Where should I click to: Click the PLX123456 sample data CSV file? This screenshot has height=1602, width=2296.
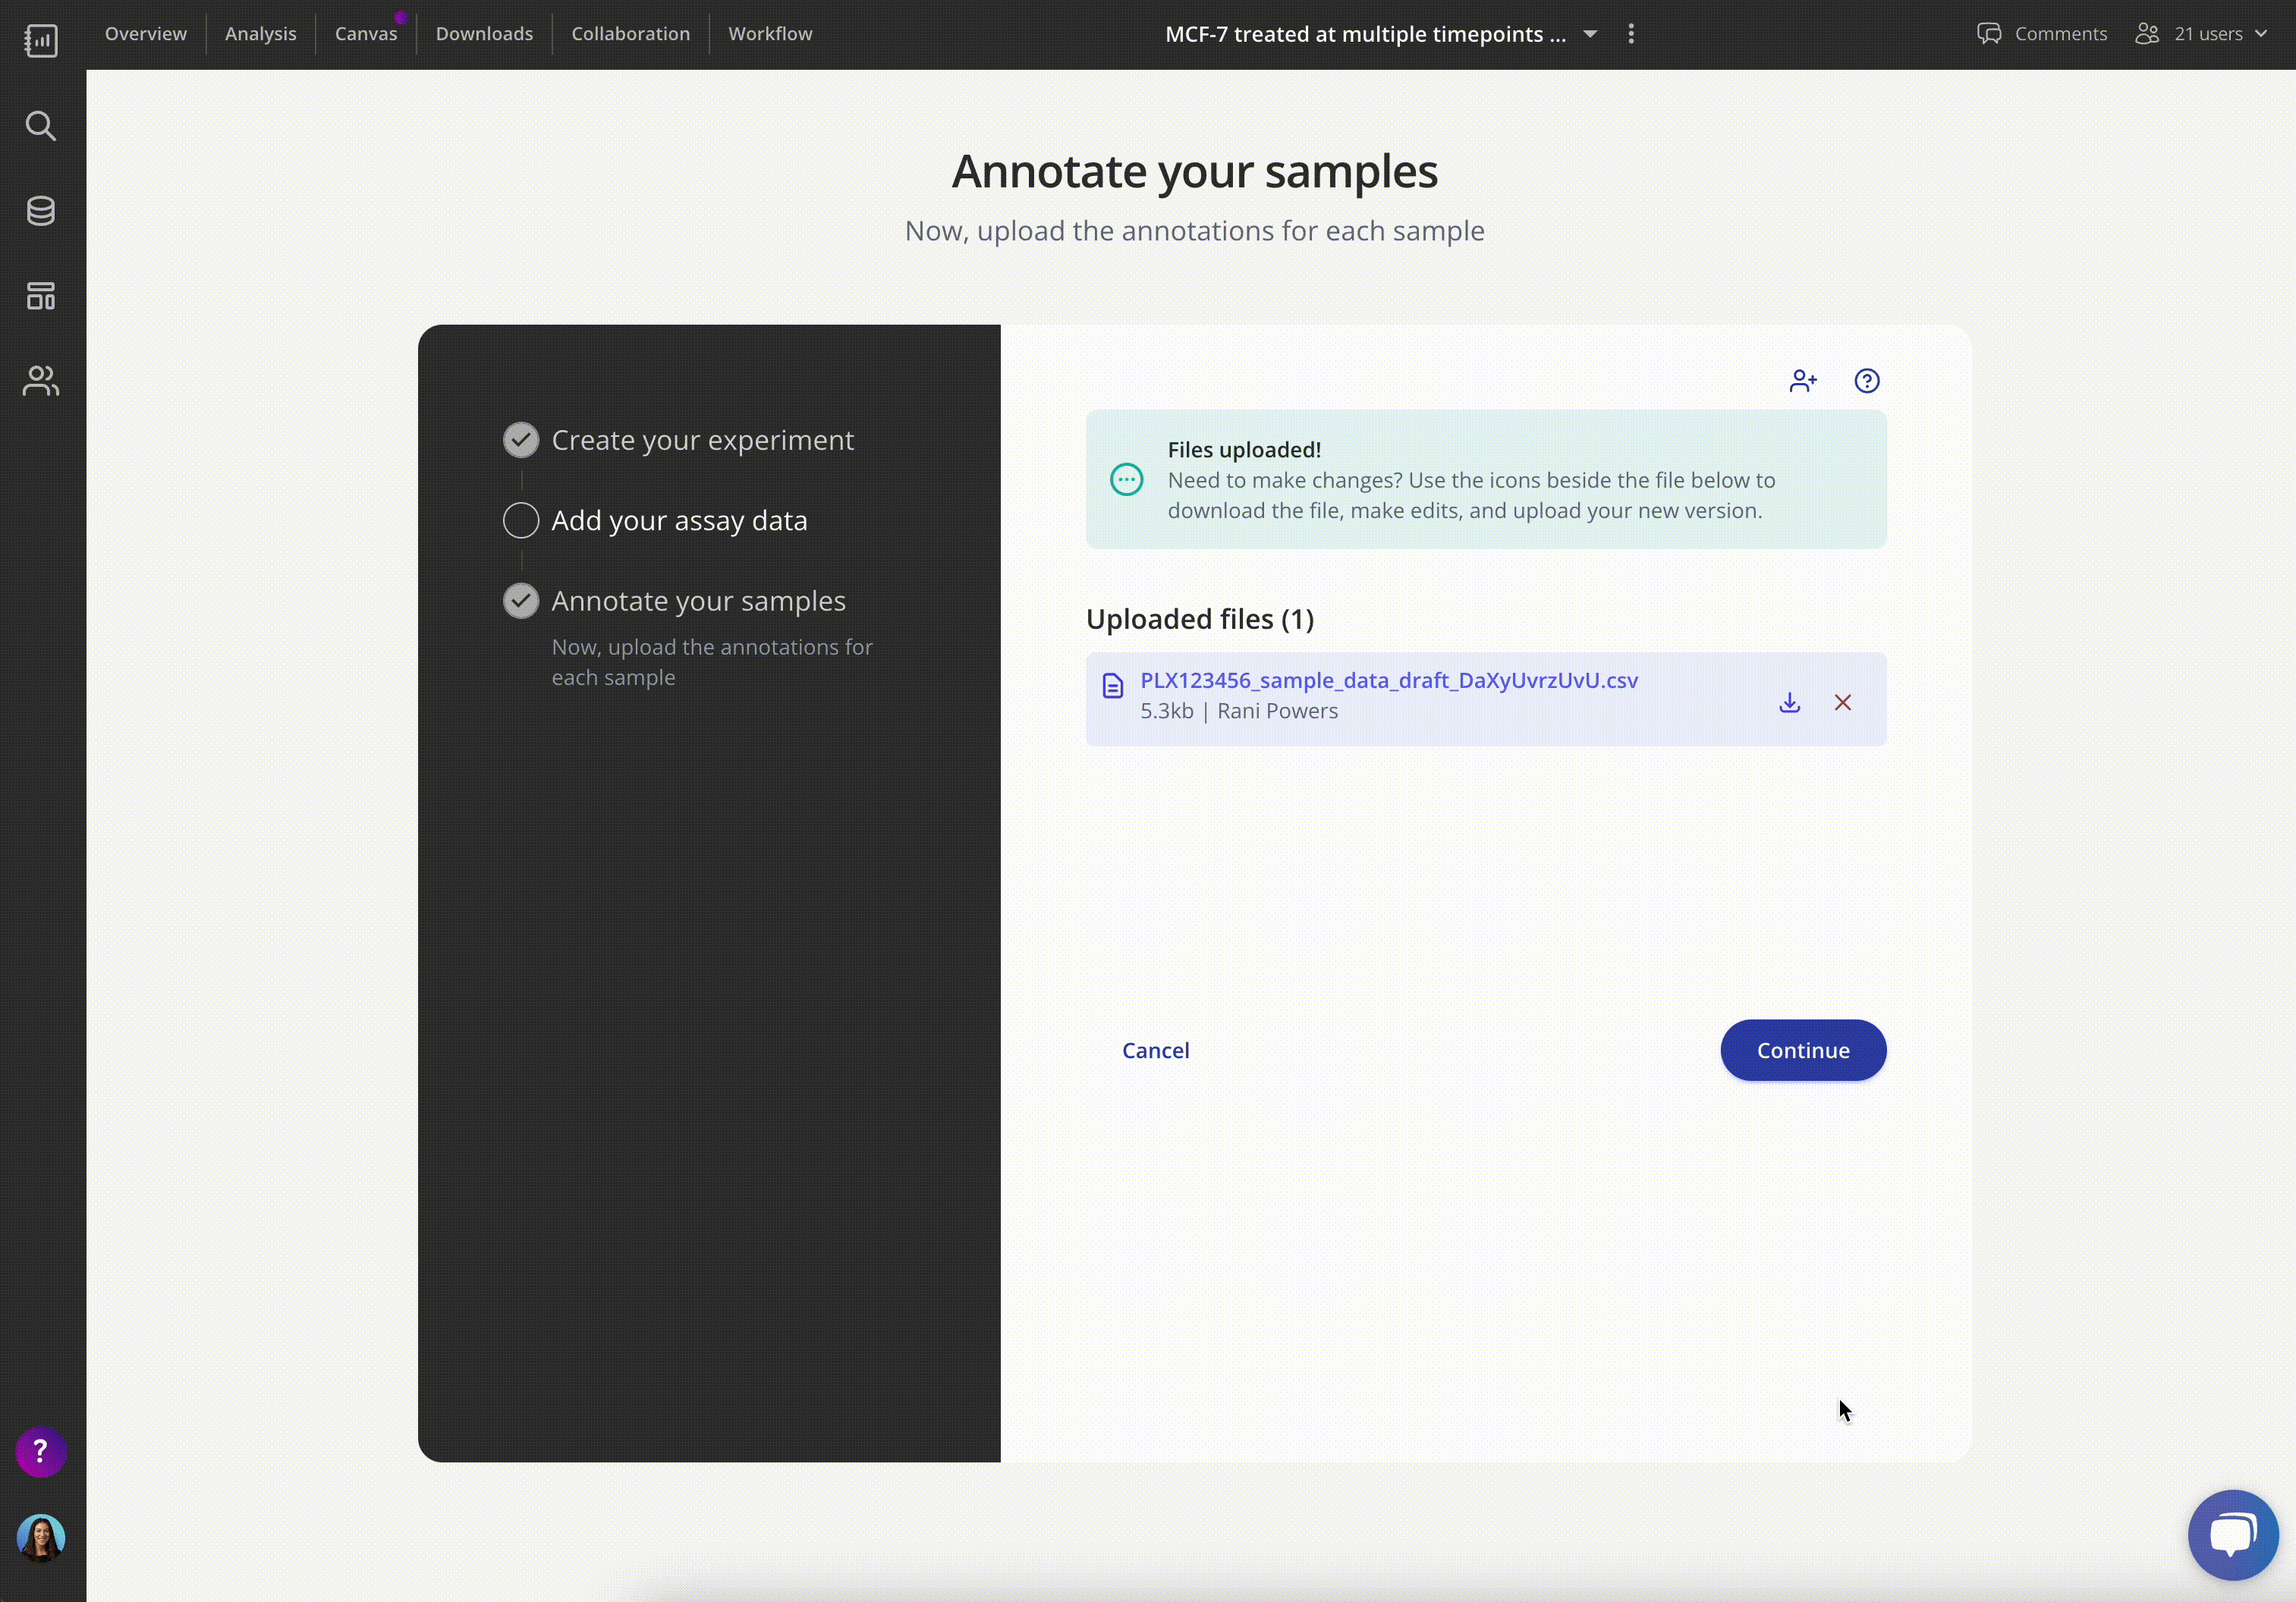1387,680
